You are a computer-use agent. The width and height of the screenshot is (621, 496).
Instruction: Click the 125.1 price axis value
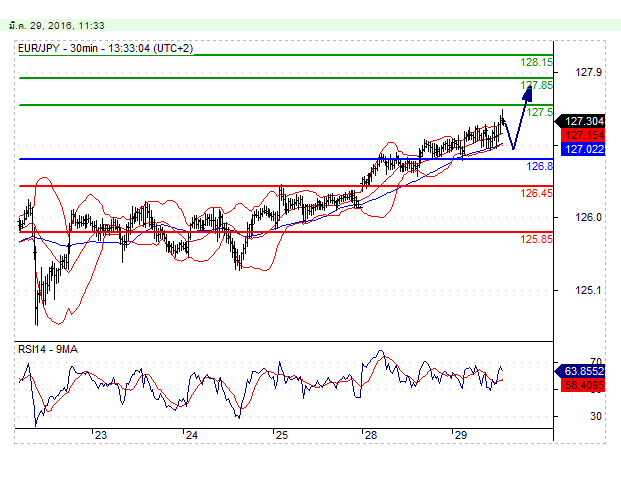(x=588, y=290)
